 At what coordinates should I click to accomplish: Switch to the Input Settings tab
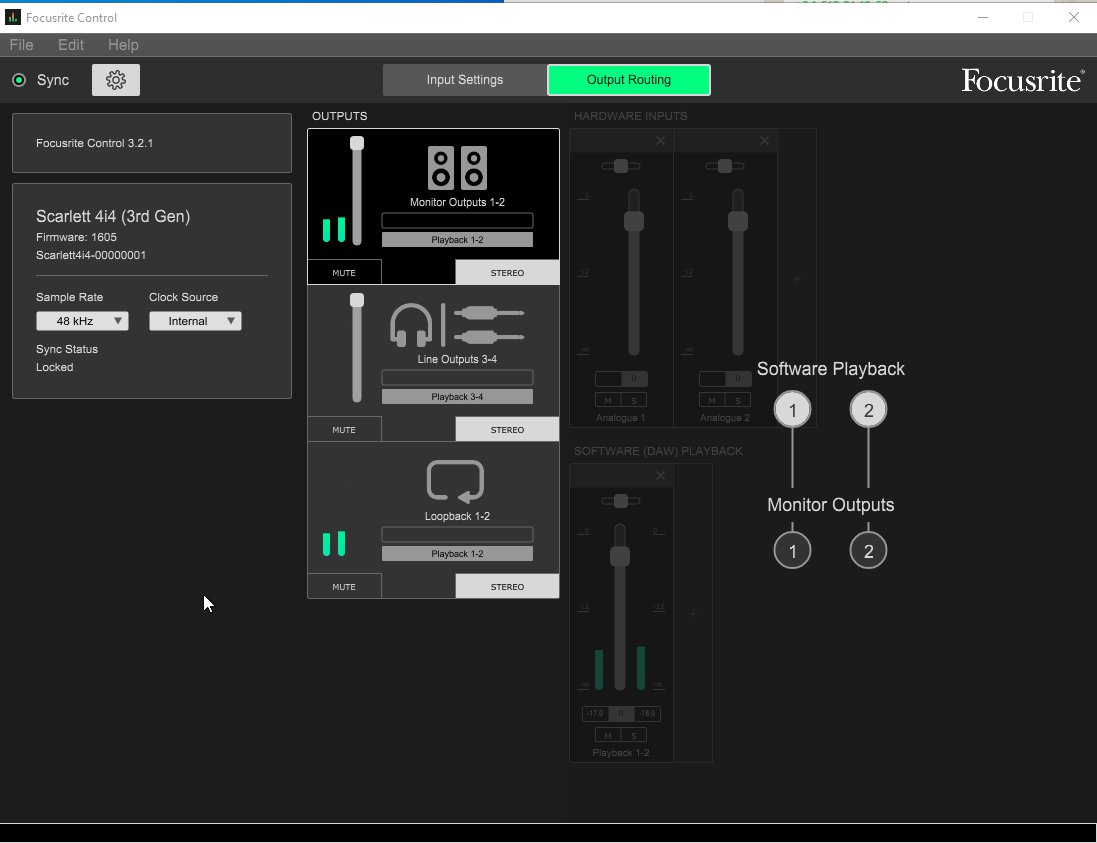coord(465,80)
